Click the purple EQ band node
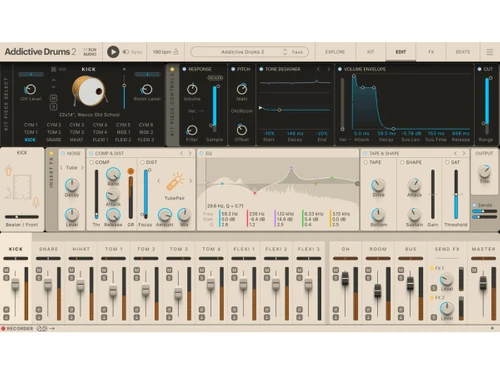 click(291, 167)
